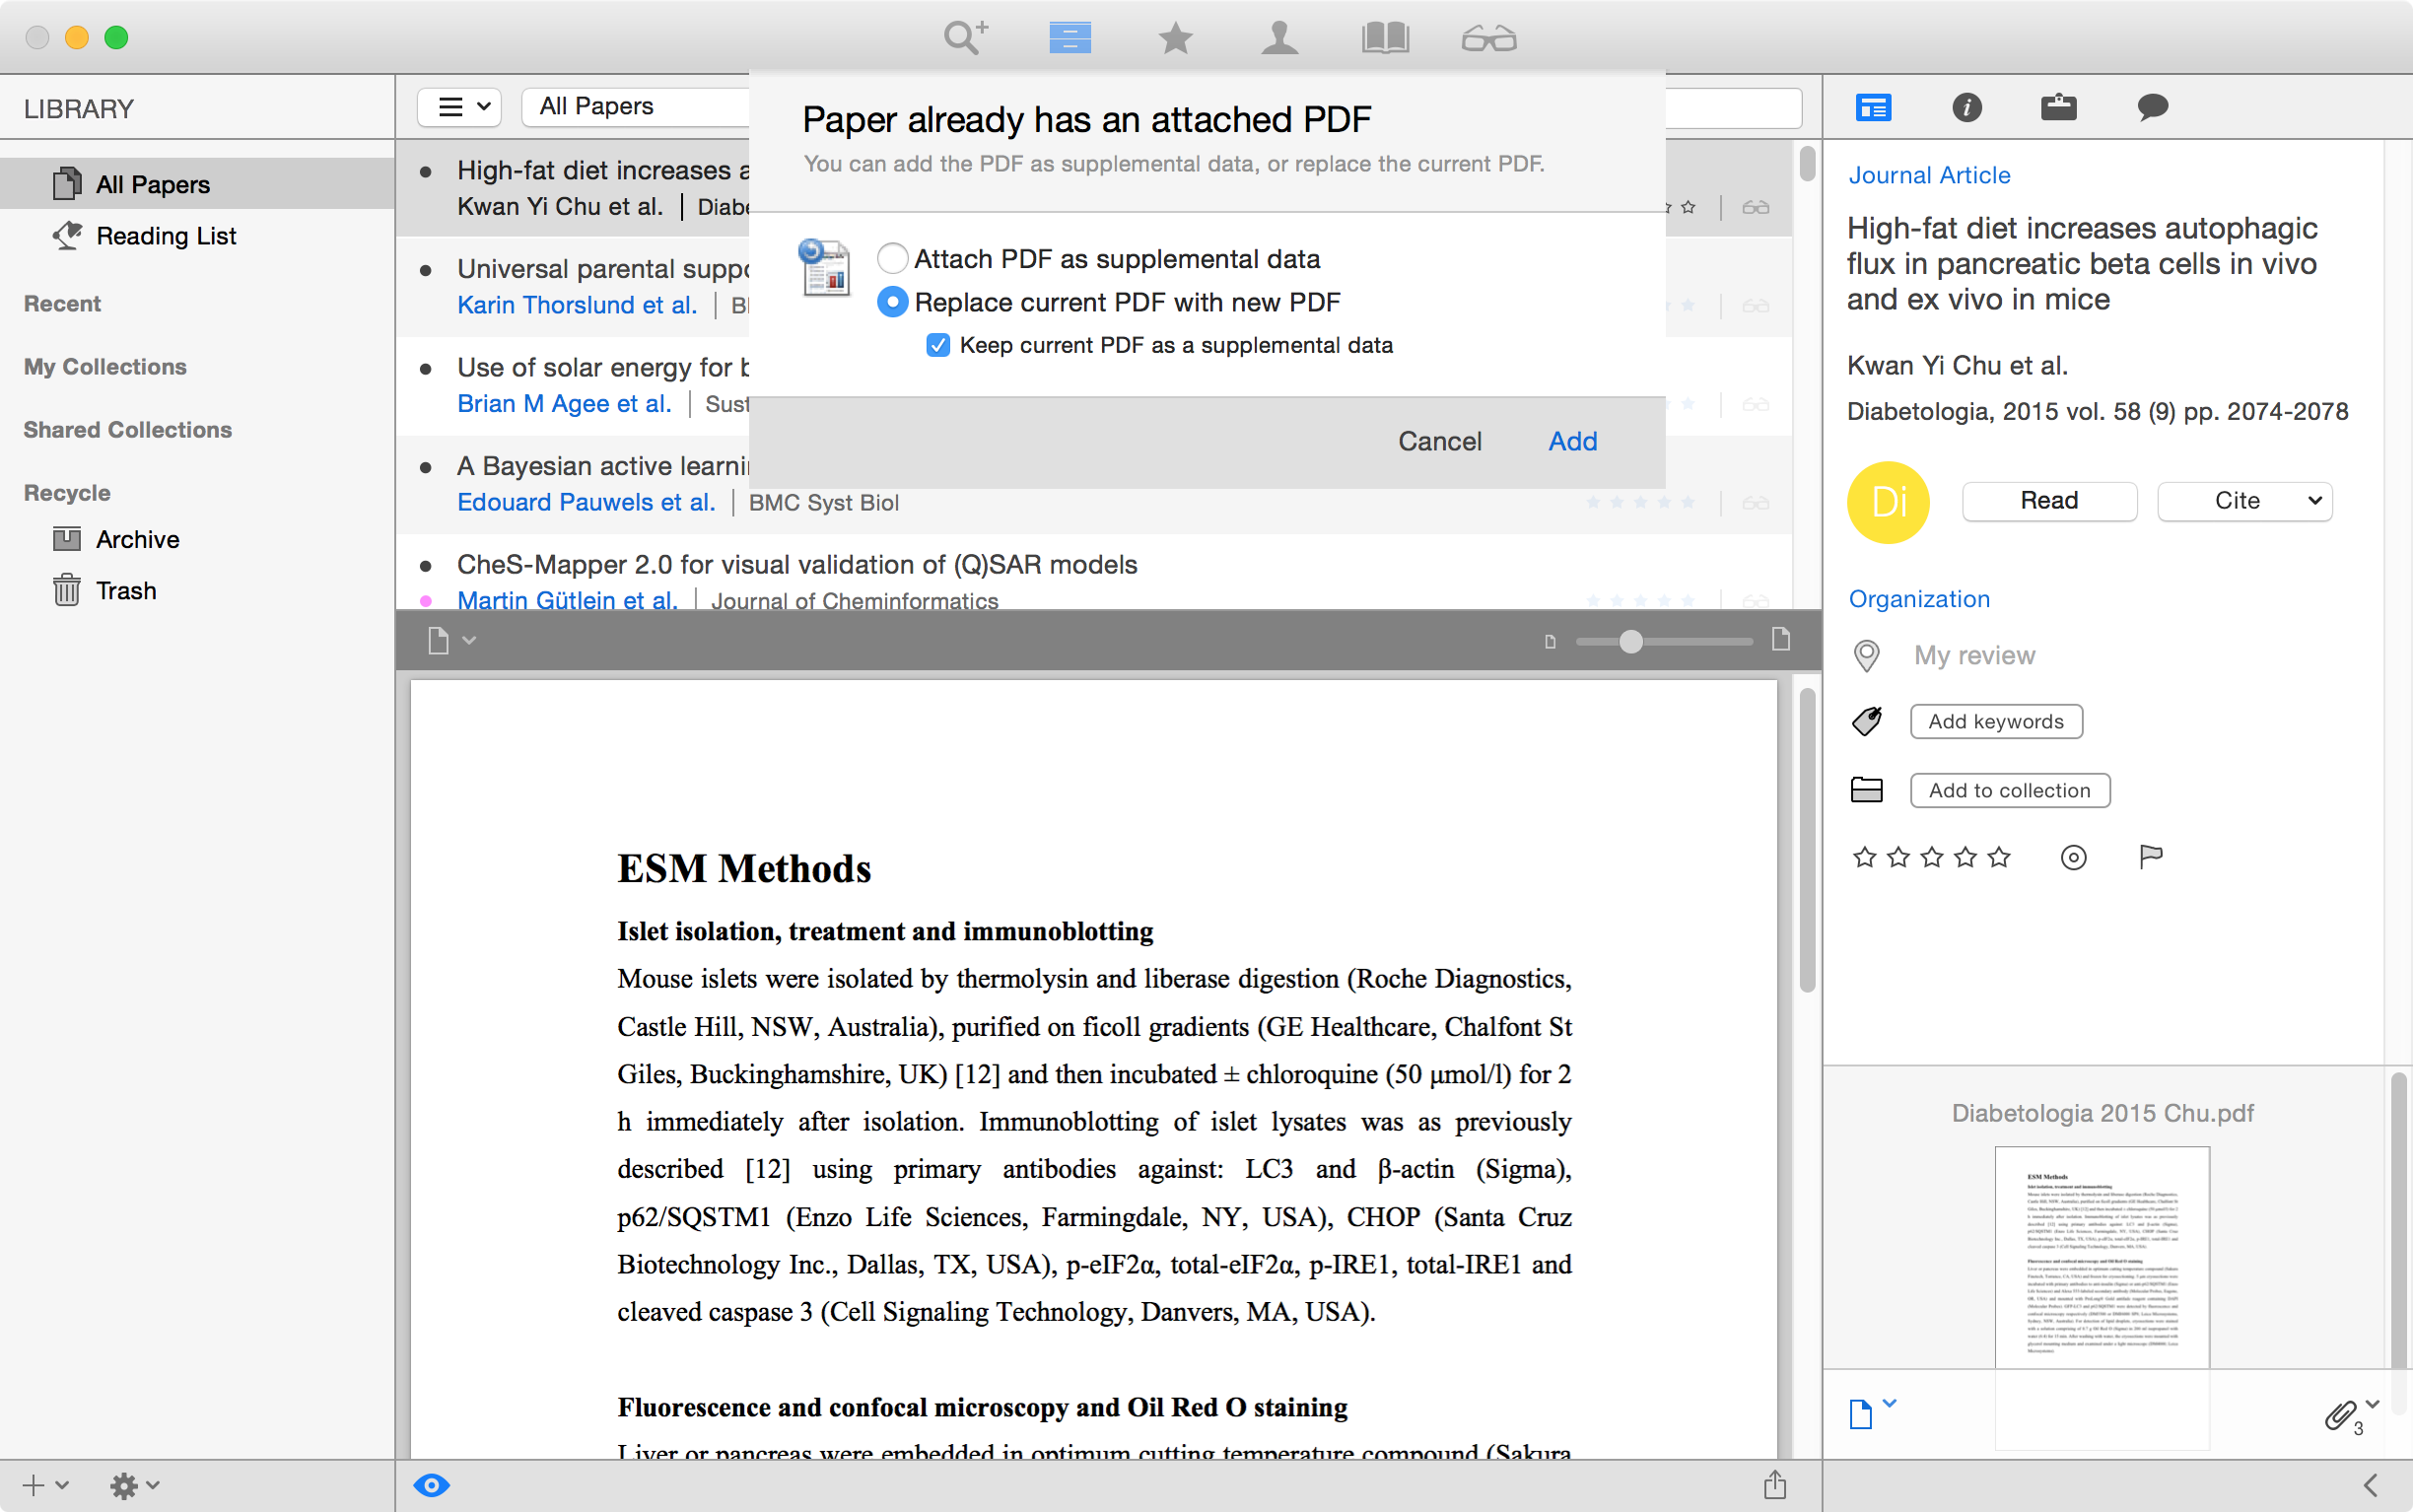
Task: Open Brian M Agee et al. author link
Action: [x=564, y=403]
